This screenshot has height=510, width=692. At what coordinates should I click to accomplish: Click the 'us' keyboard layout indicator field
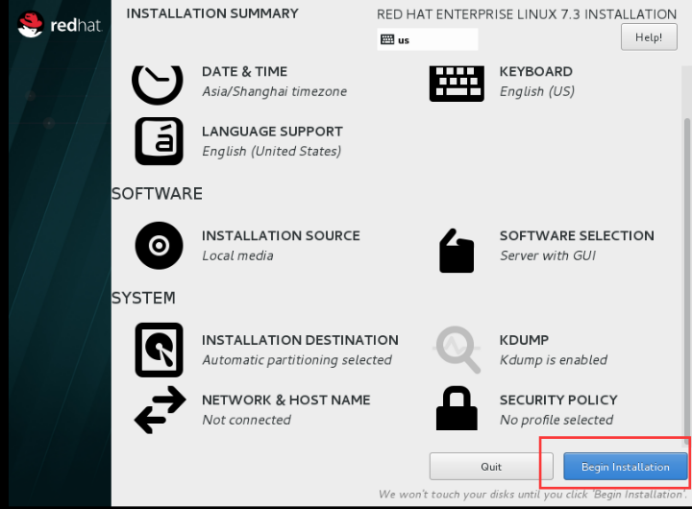pyautogui.click(x=427, y=40)
